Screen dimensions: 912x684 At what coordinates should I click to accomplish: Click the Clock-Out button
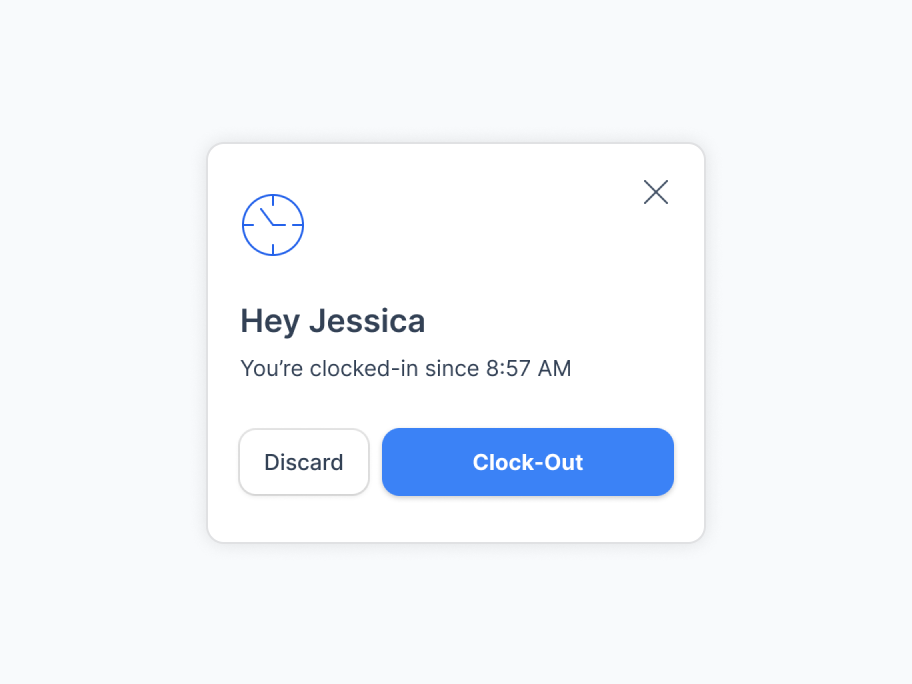[x=528, y=462]
